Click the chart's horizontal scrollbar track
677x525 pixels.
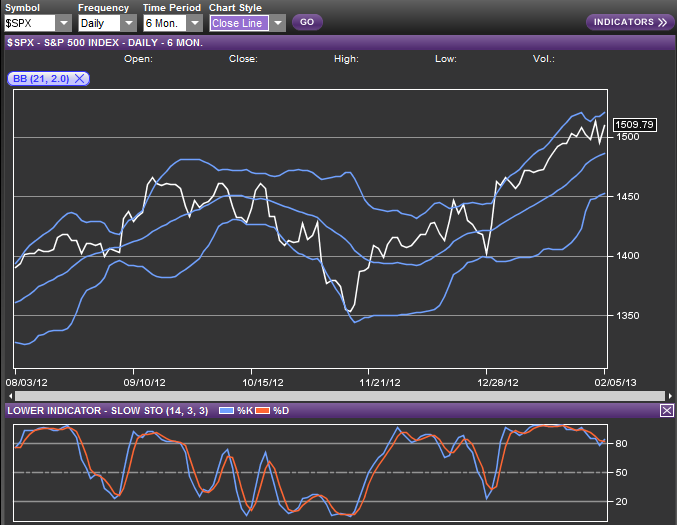point(338,395)
